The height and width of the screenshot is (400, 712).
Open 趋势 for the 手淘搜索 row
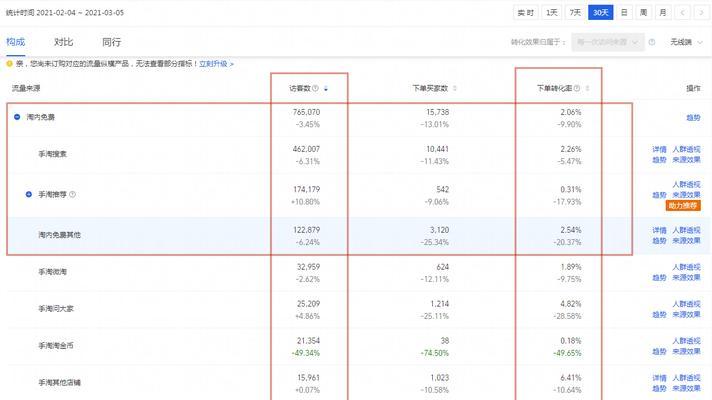(659, 160)
